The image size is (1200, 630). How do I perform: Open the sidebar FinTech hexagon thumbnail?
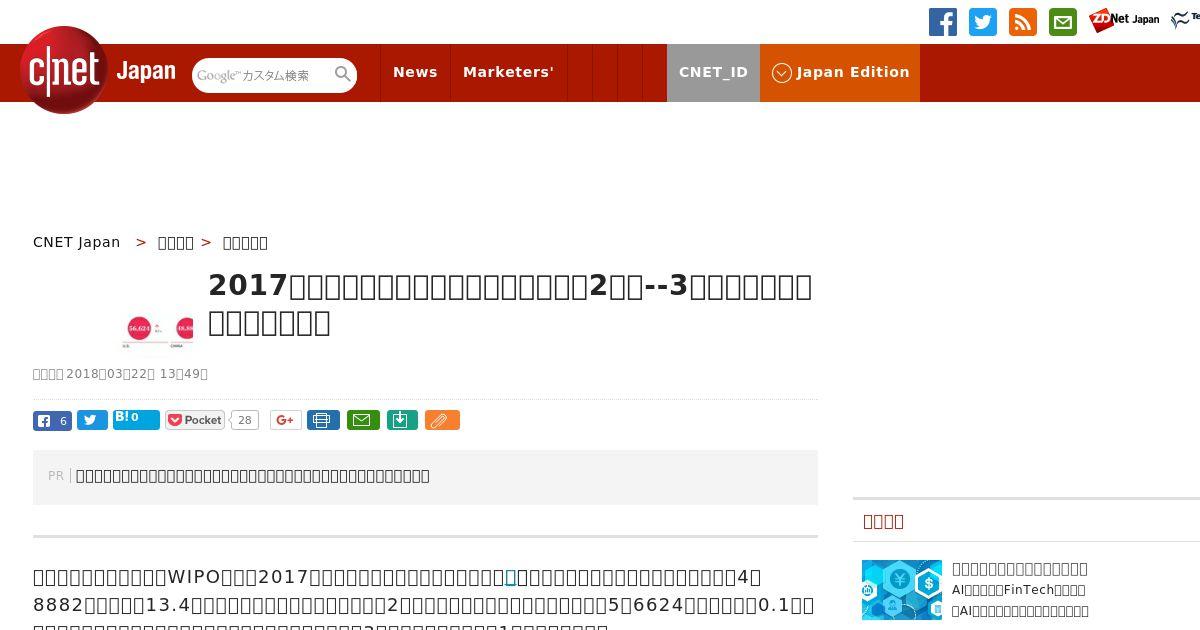tap(902, 590)
